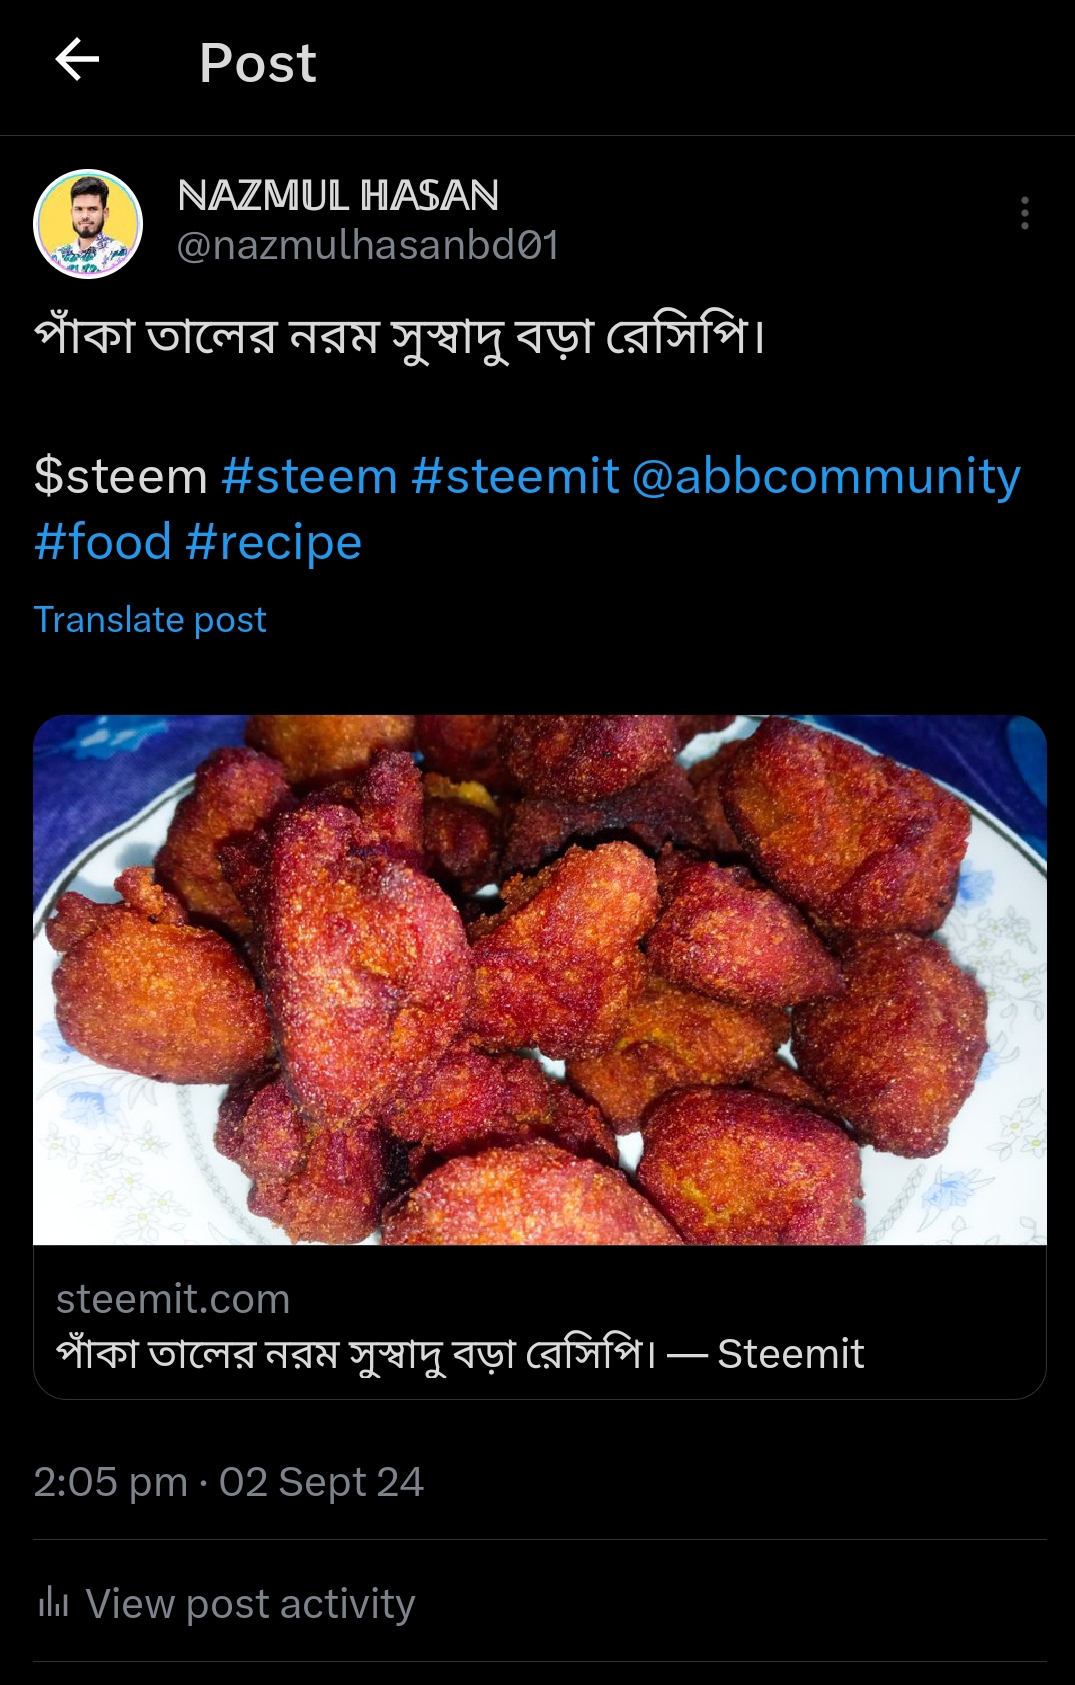Open the #steemit hashtag
This screenshot has height=1685, width=1075.
point(515,476)
